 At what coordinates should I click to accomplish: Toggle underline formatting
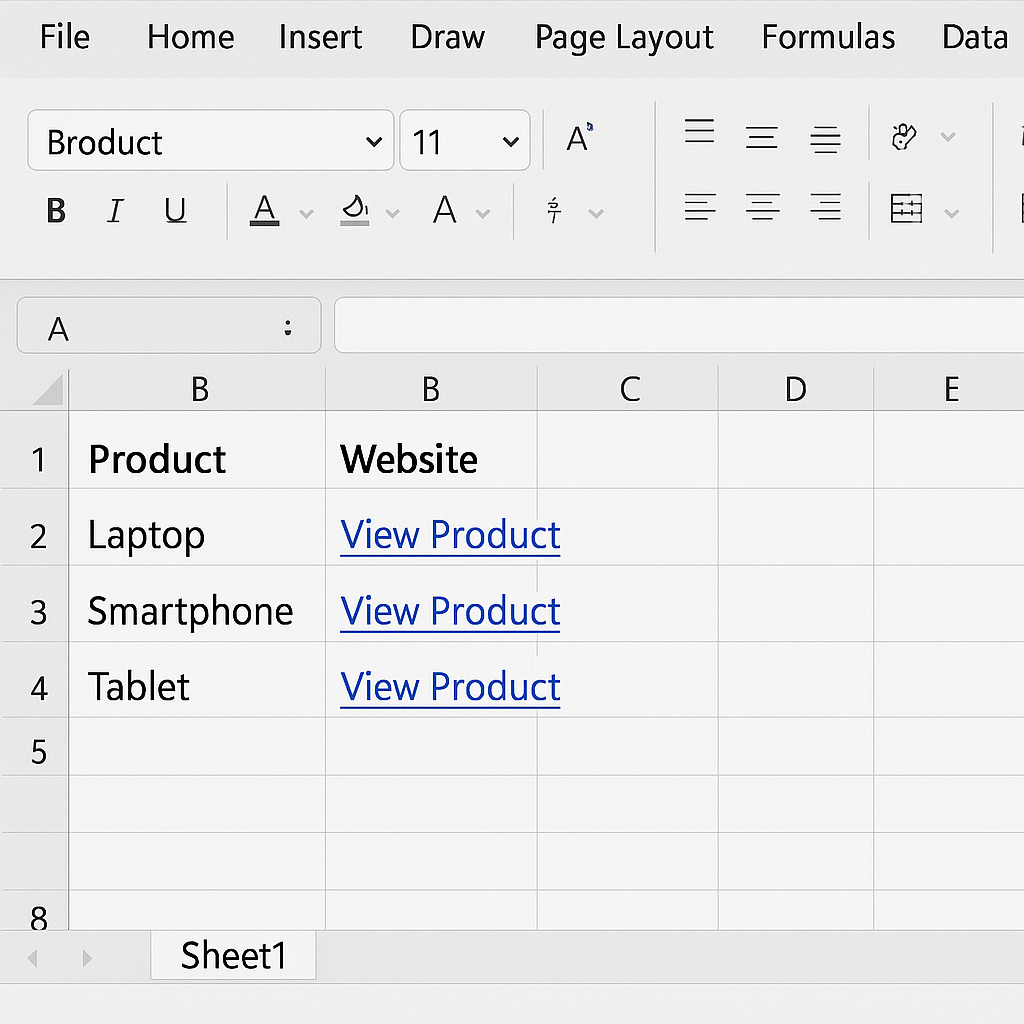tap(176, 211)
